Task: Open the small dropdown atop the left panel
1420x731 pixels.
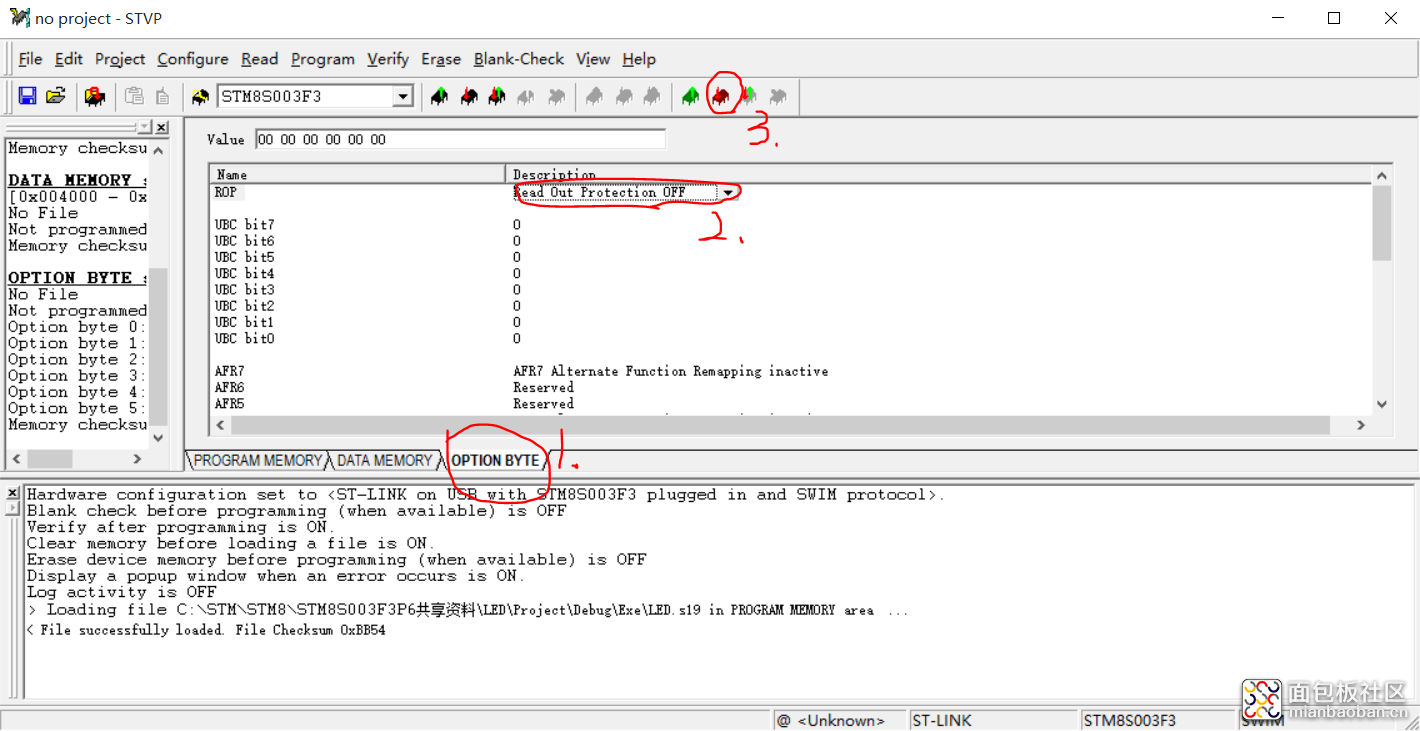Action: click(145, 127)
